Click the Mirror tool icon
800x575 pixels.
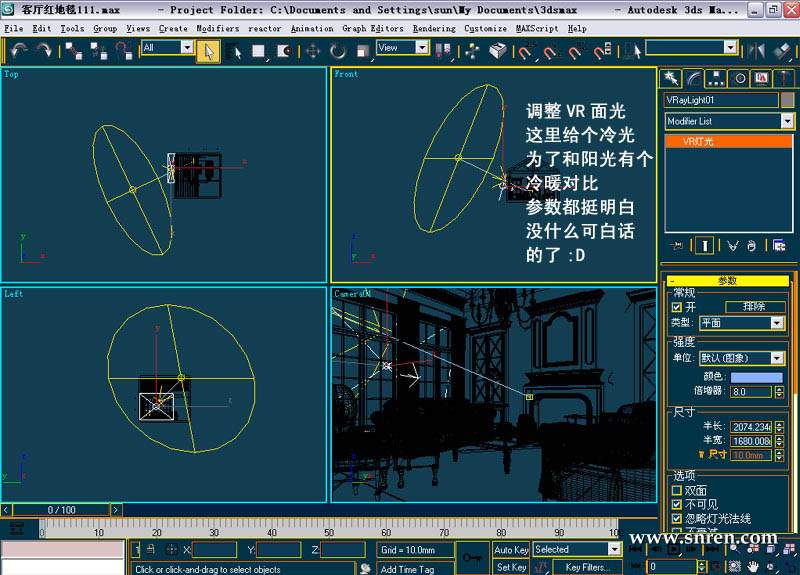click(757, 51)
